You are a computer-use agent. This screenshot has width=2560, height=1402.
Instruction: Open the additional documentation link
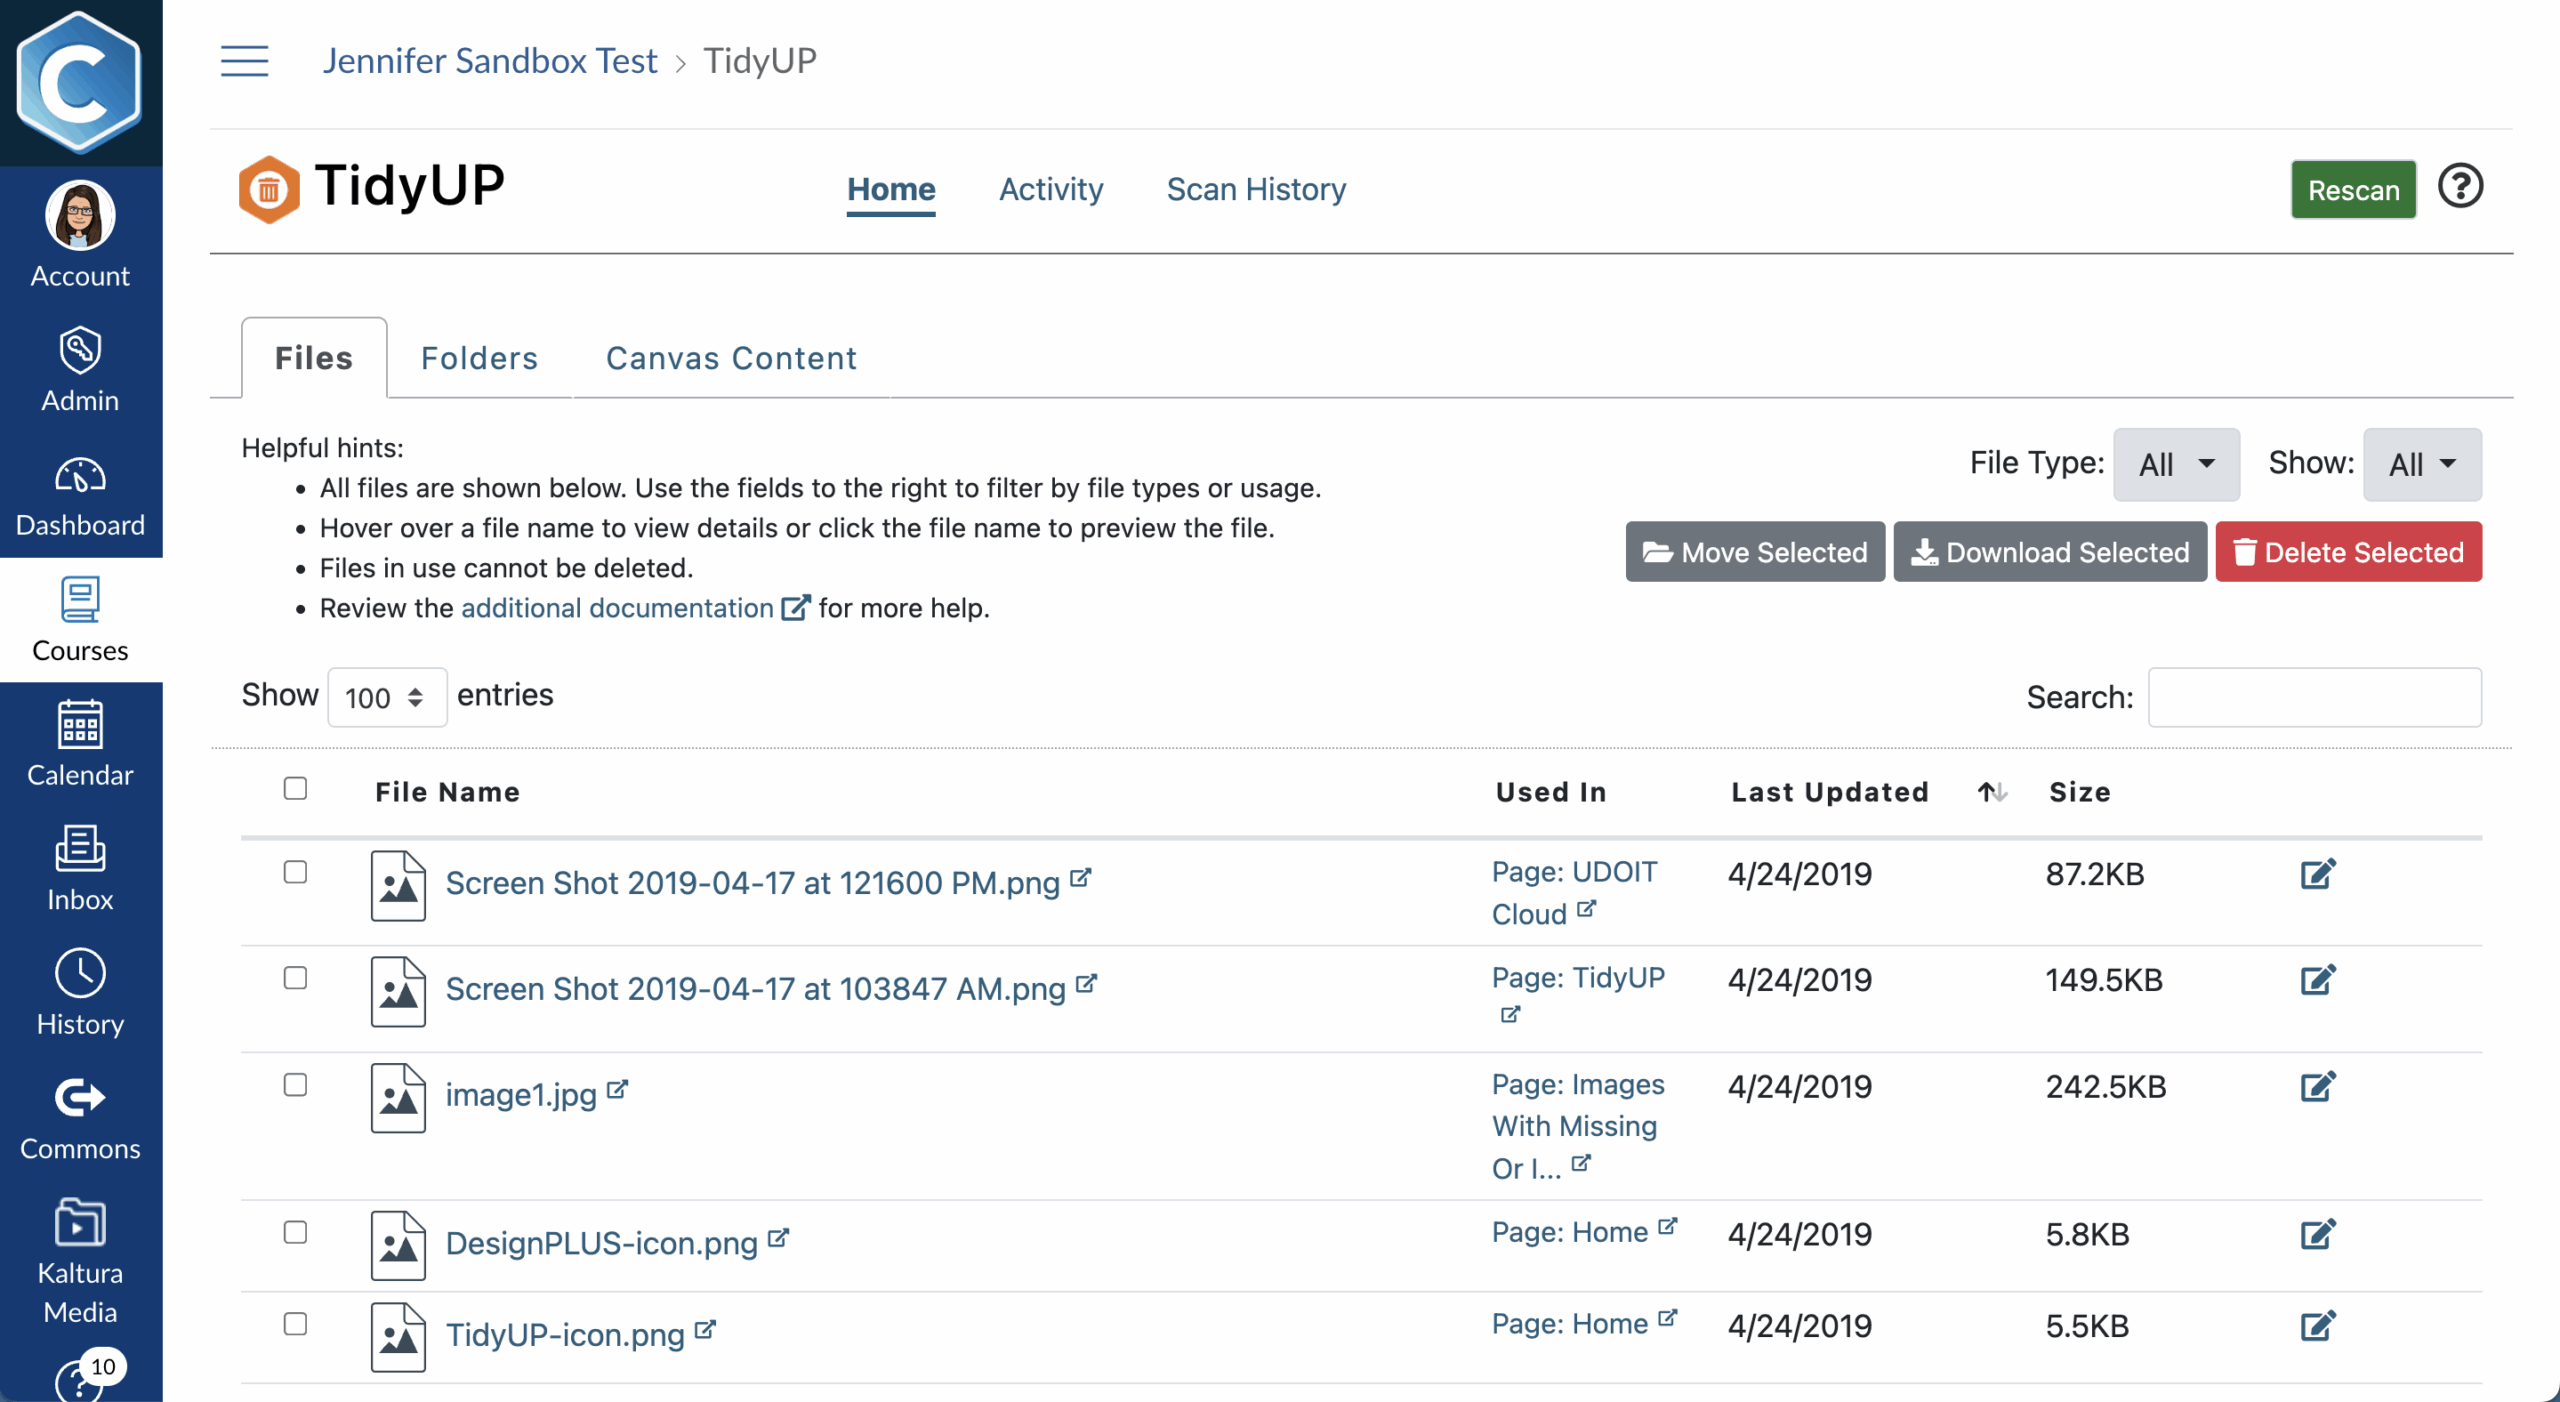(x=617, y=608)
